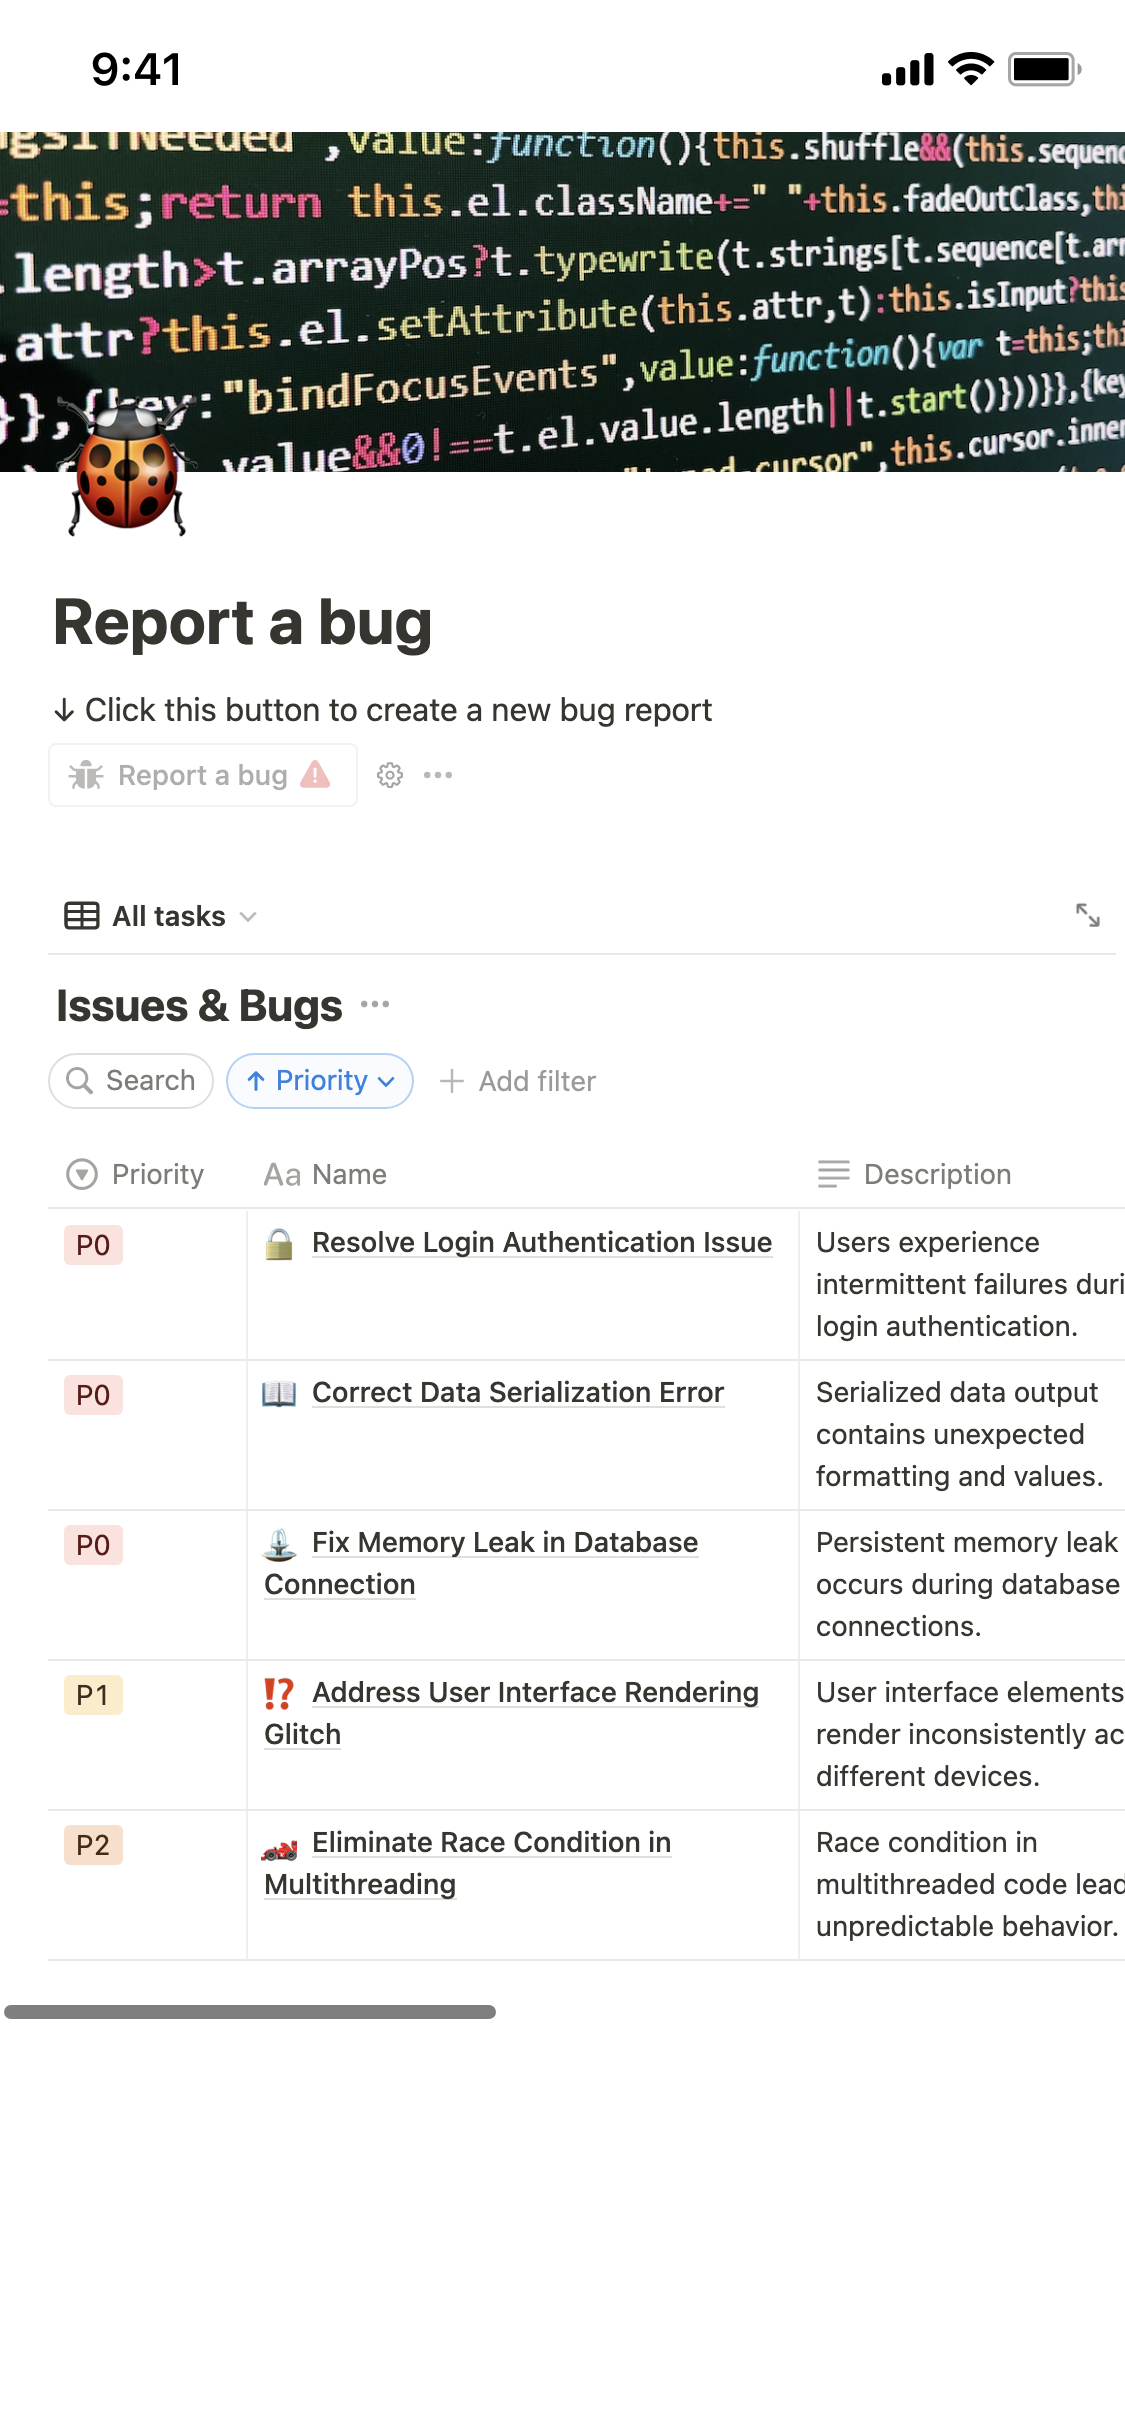
Task: Click the lock icon beside Resolve Login
Action: (280, 1243)
